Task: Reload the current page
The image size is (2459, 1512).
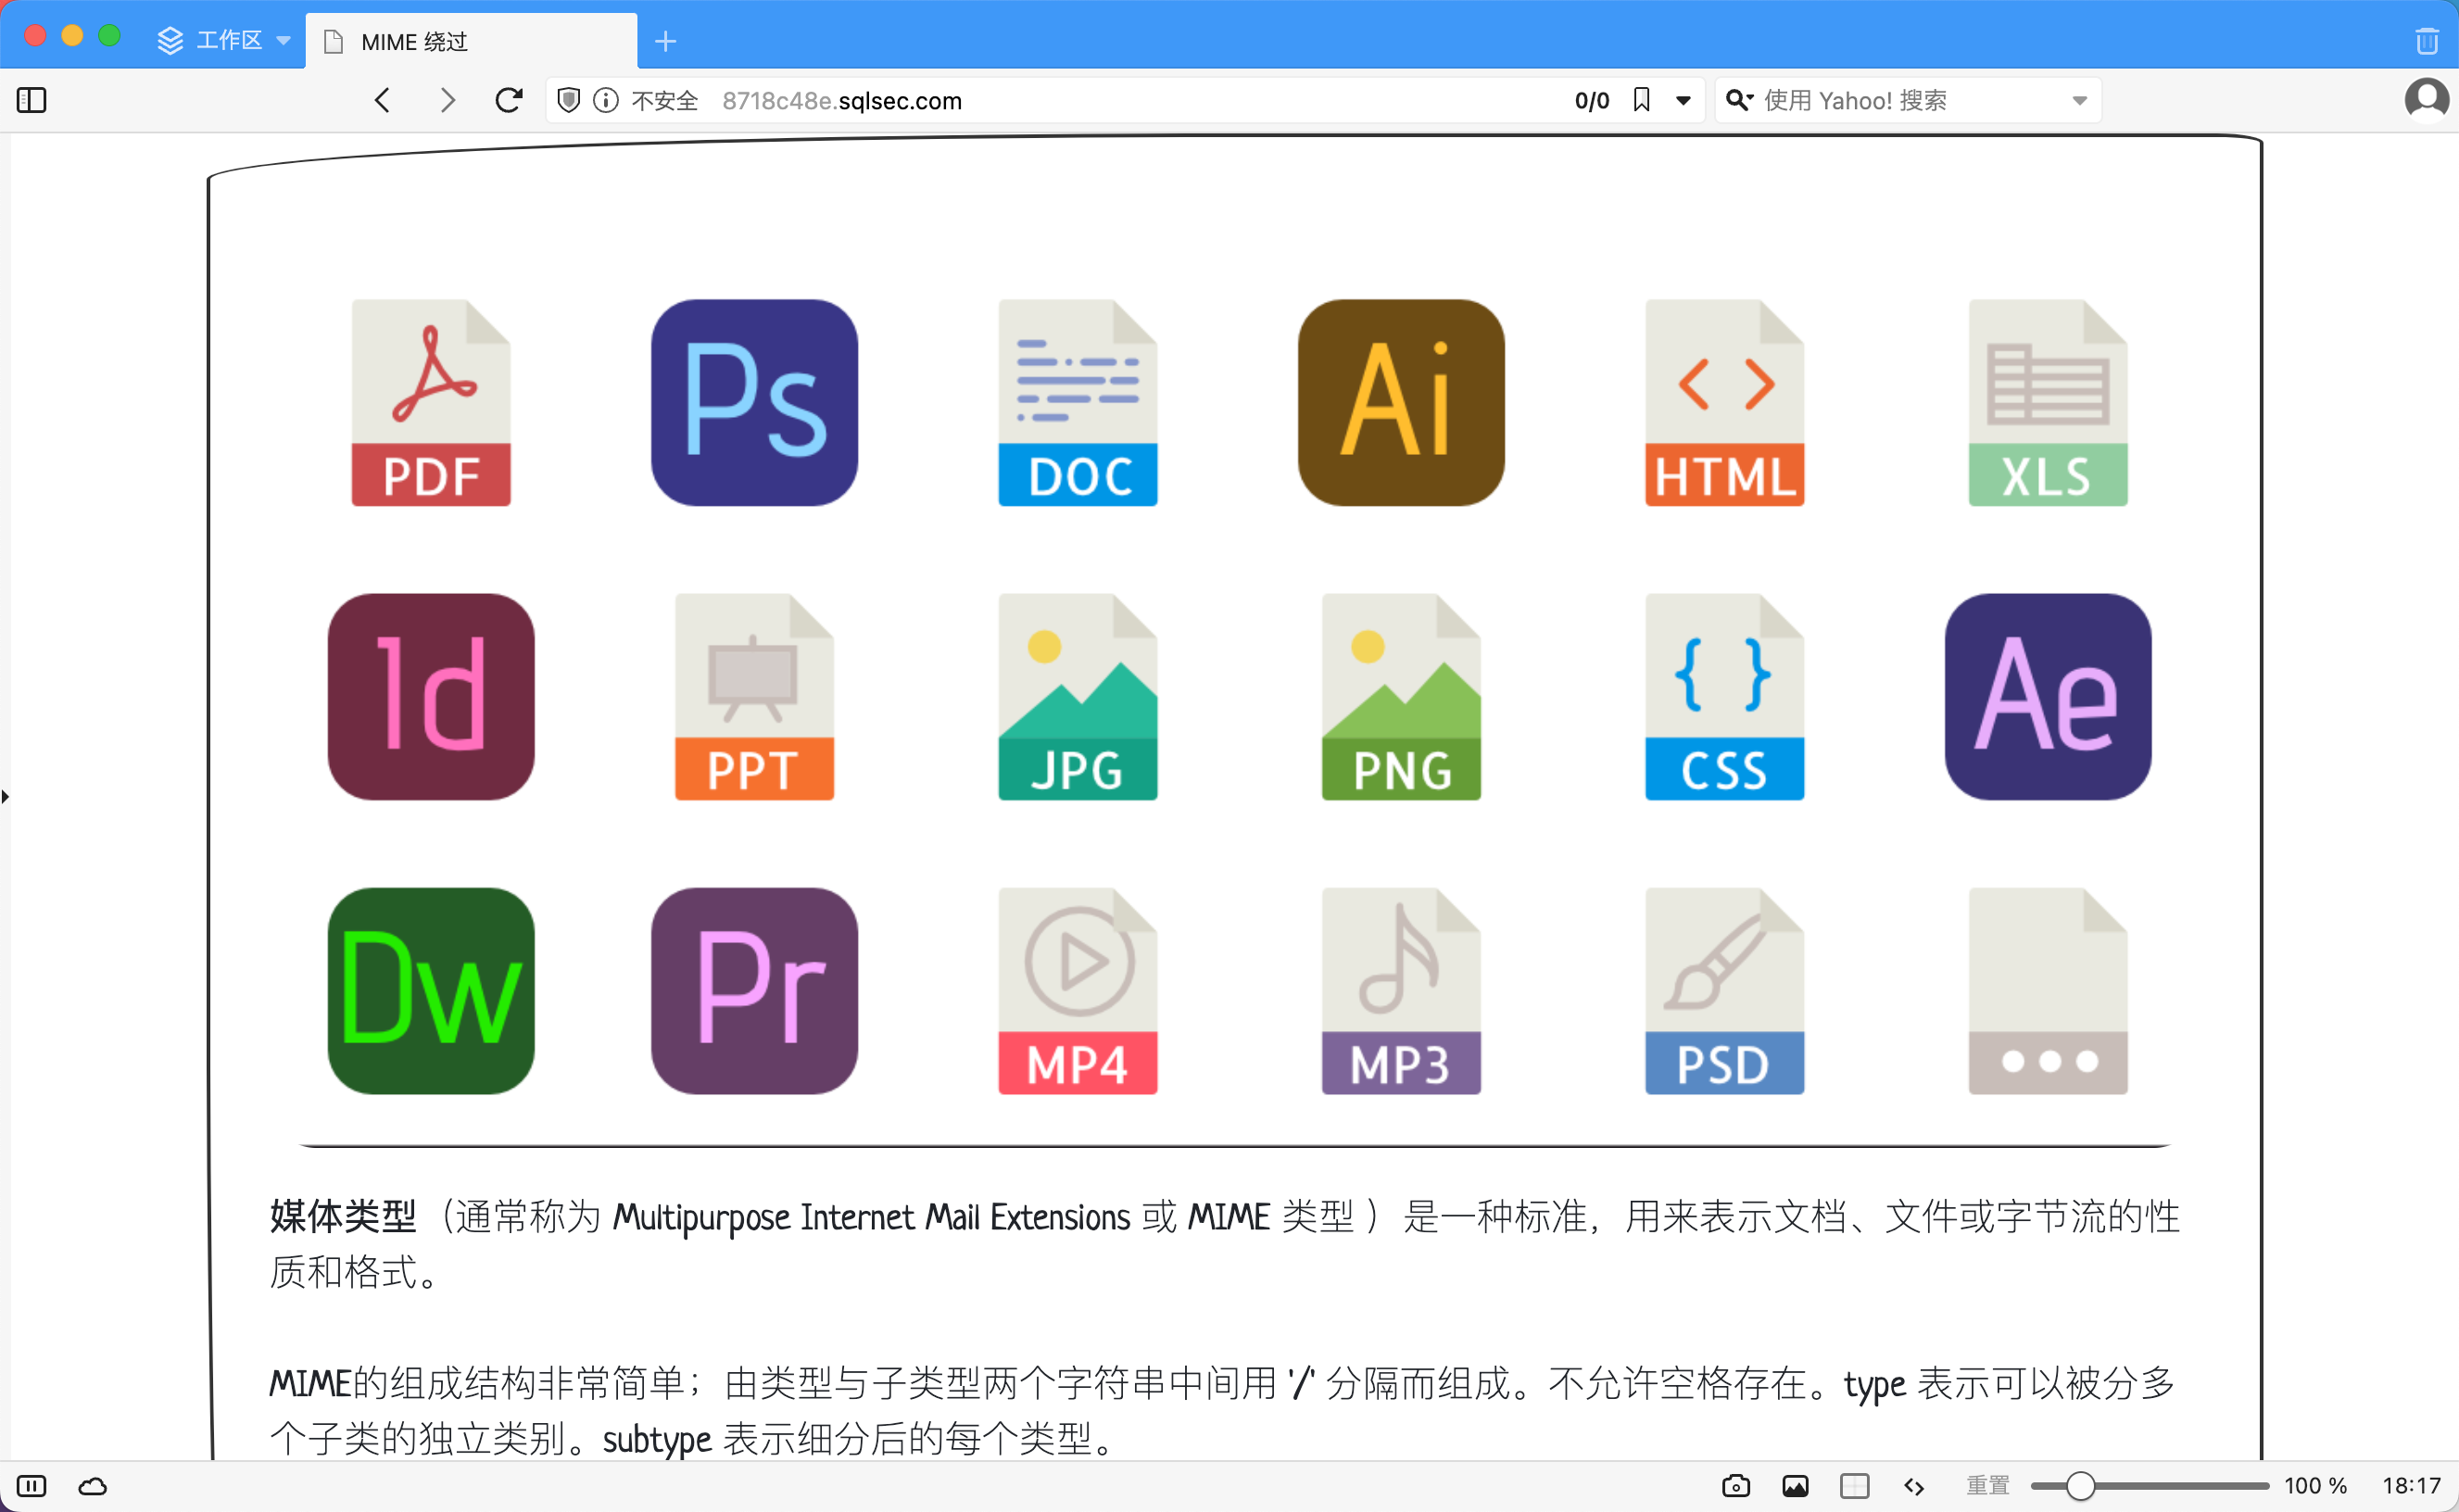Action: (509, 100)
